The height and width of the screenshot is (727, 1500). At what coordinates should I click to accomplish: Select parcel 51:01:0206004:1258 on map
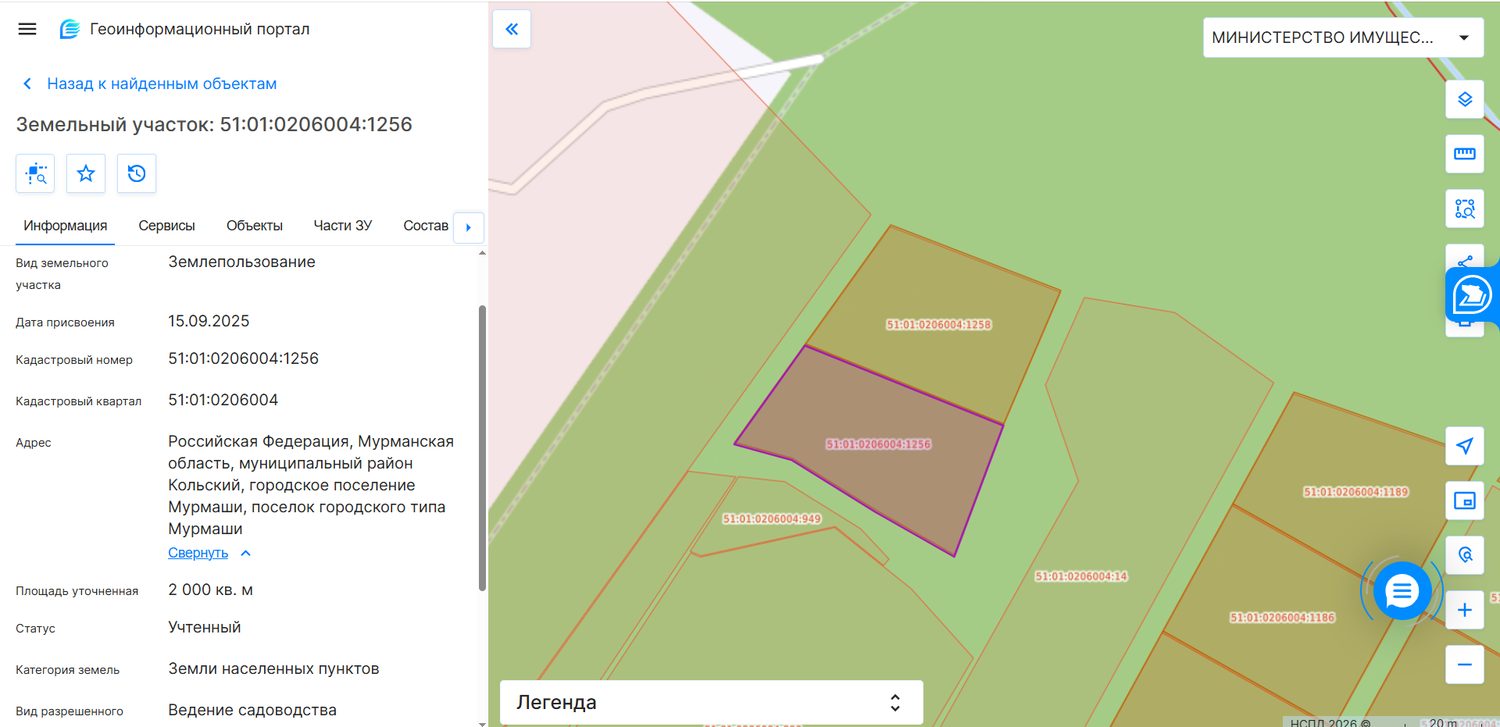938,324
